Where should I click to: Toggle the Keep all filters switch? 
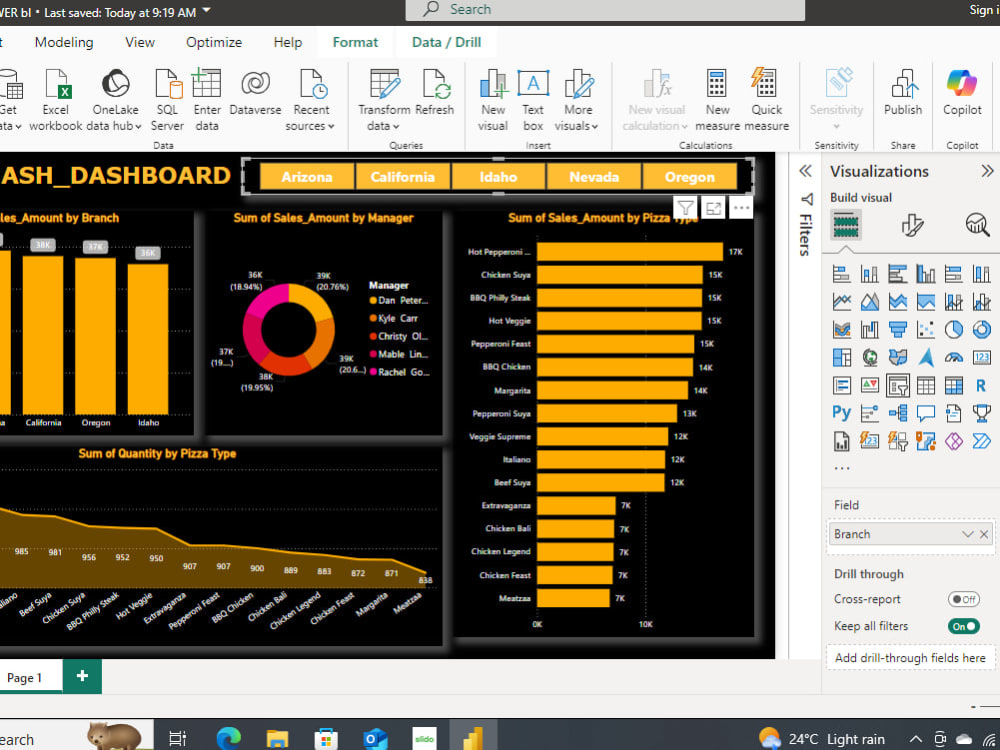[x=963, y=626]
